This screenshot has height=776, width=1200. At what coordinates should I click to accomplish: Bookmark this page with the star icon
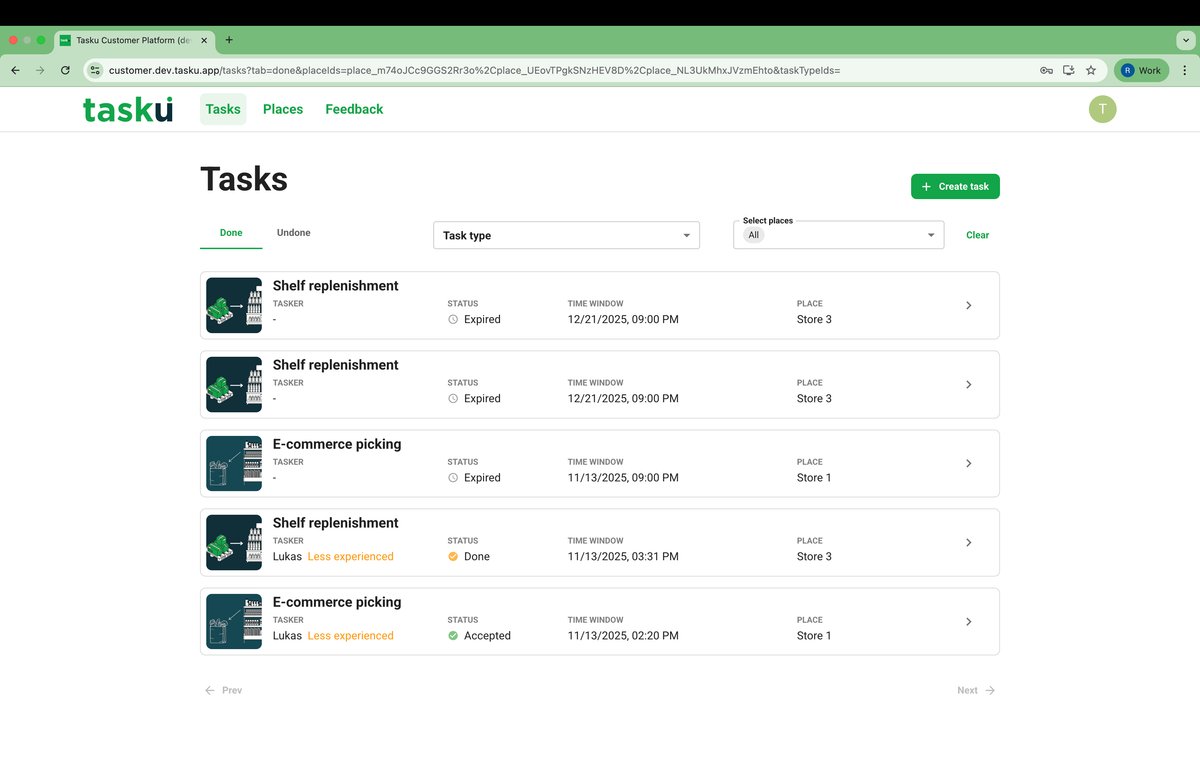(x=1091, y=71)
